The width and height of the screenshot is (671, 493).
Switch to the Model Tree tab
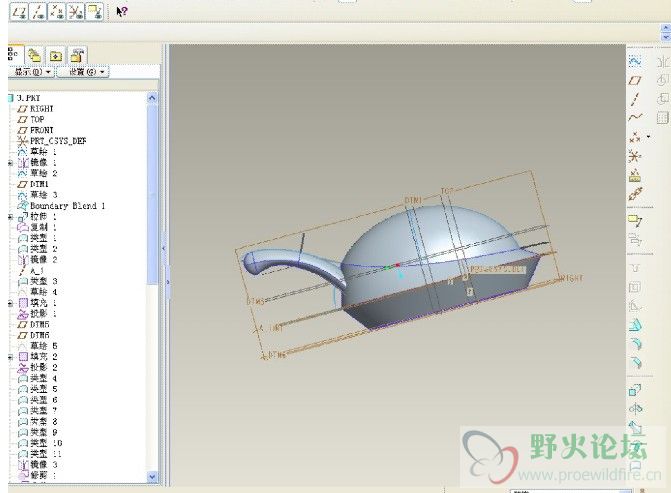(x=14, y=55)
